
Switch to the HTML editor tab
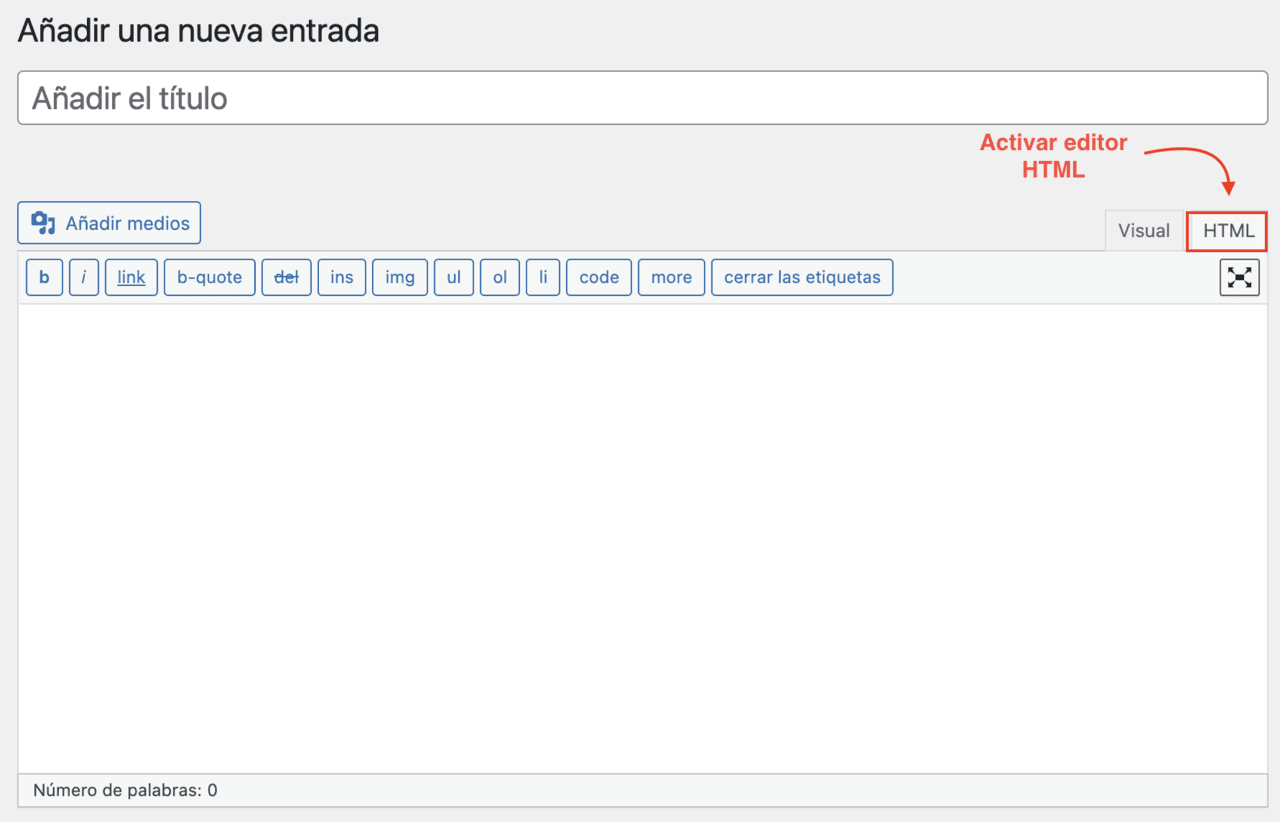(x=1226, y=231)
